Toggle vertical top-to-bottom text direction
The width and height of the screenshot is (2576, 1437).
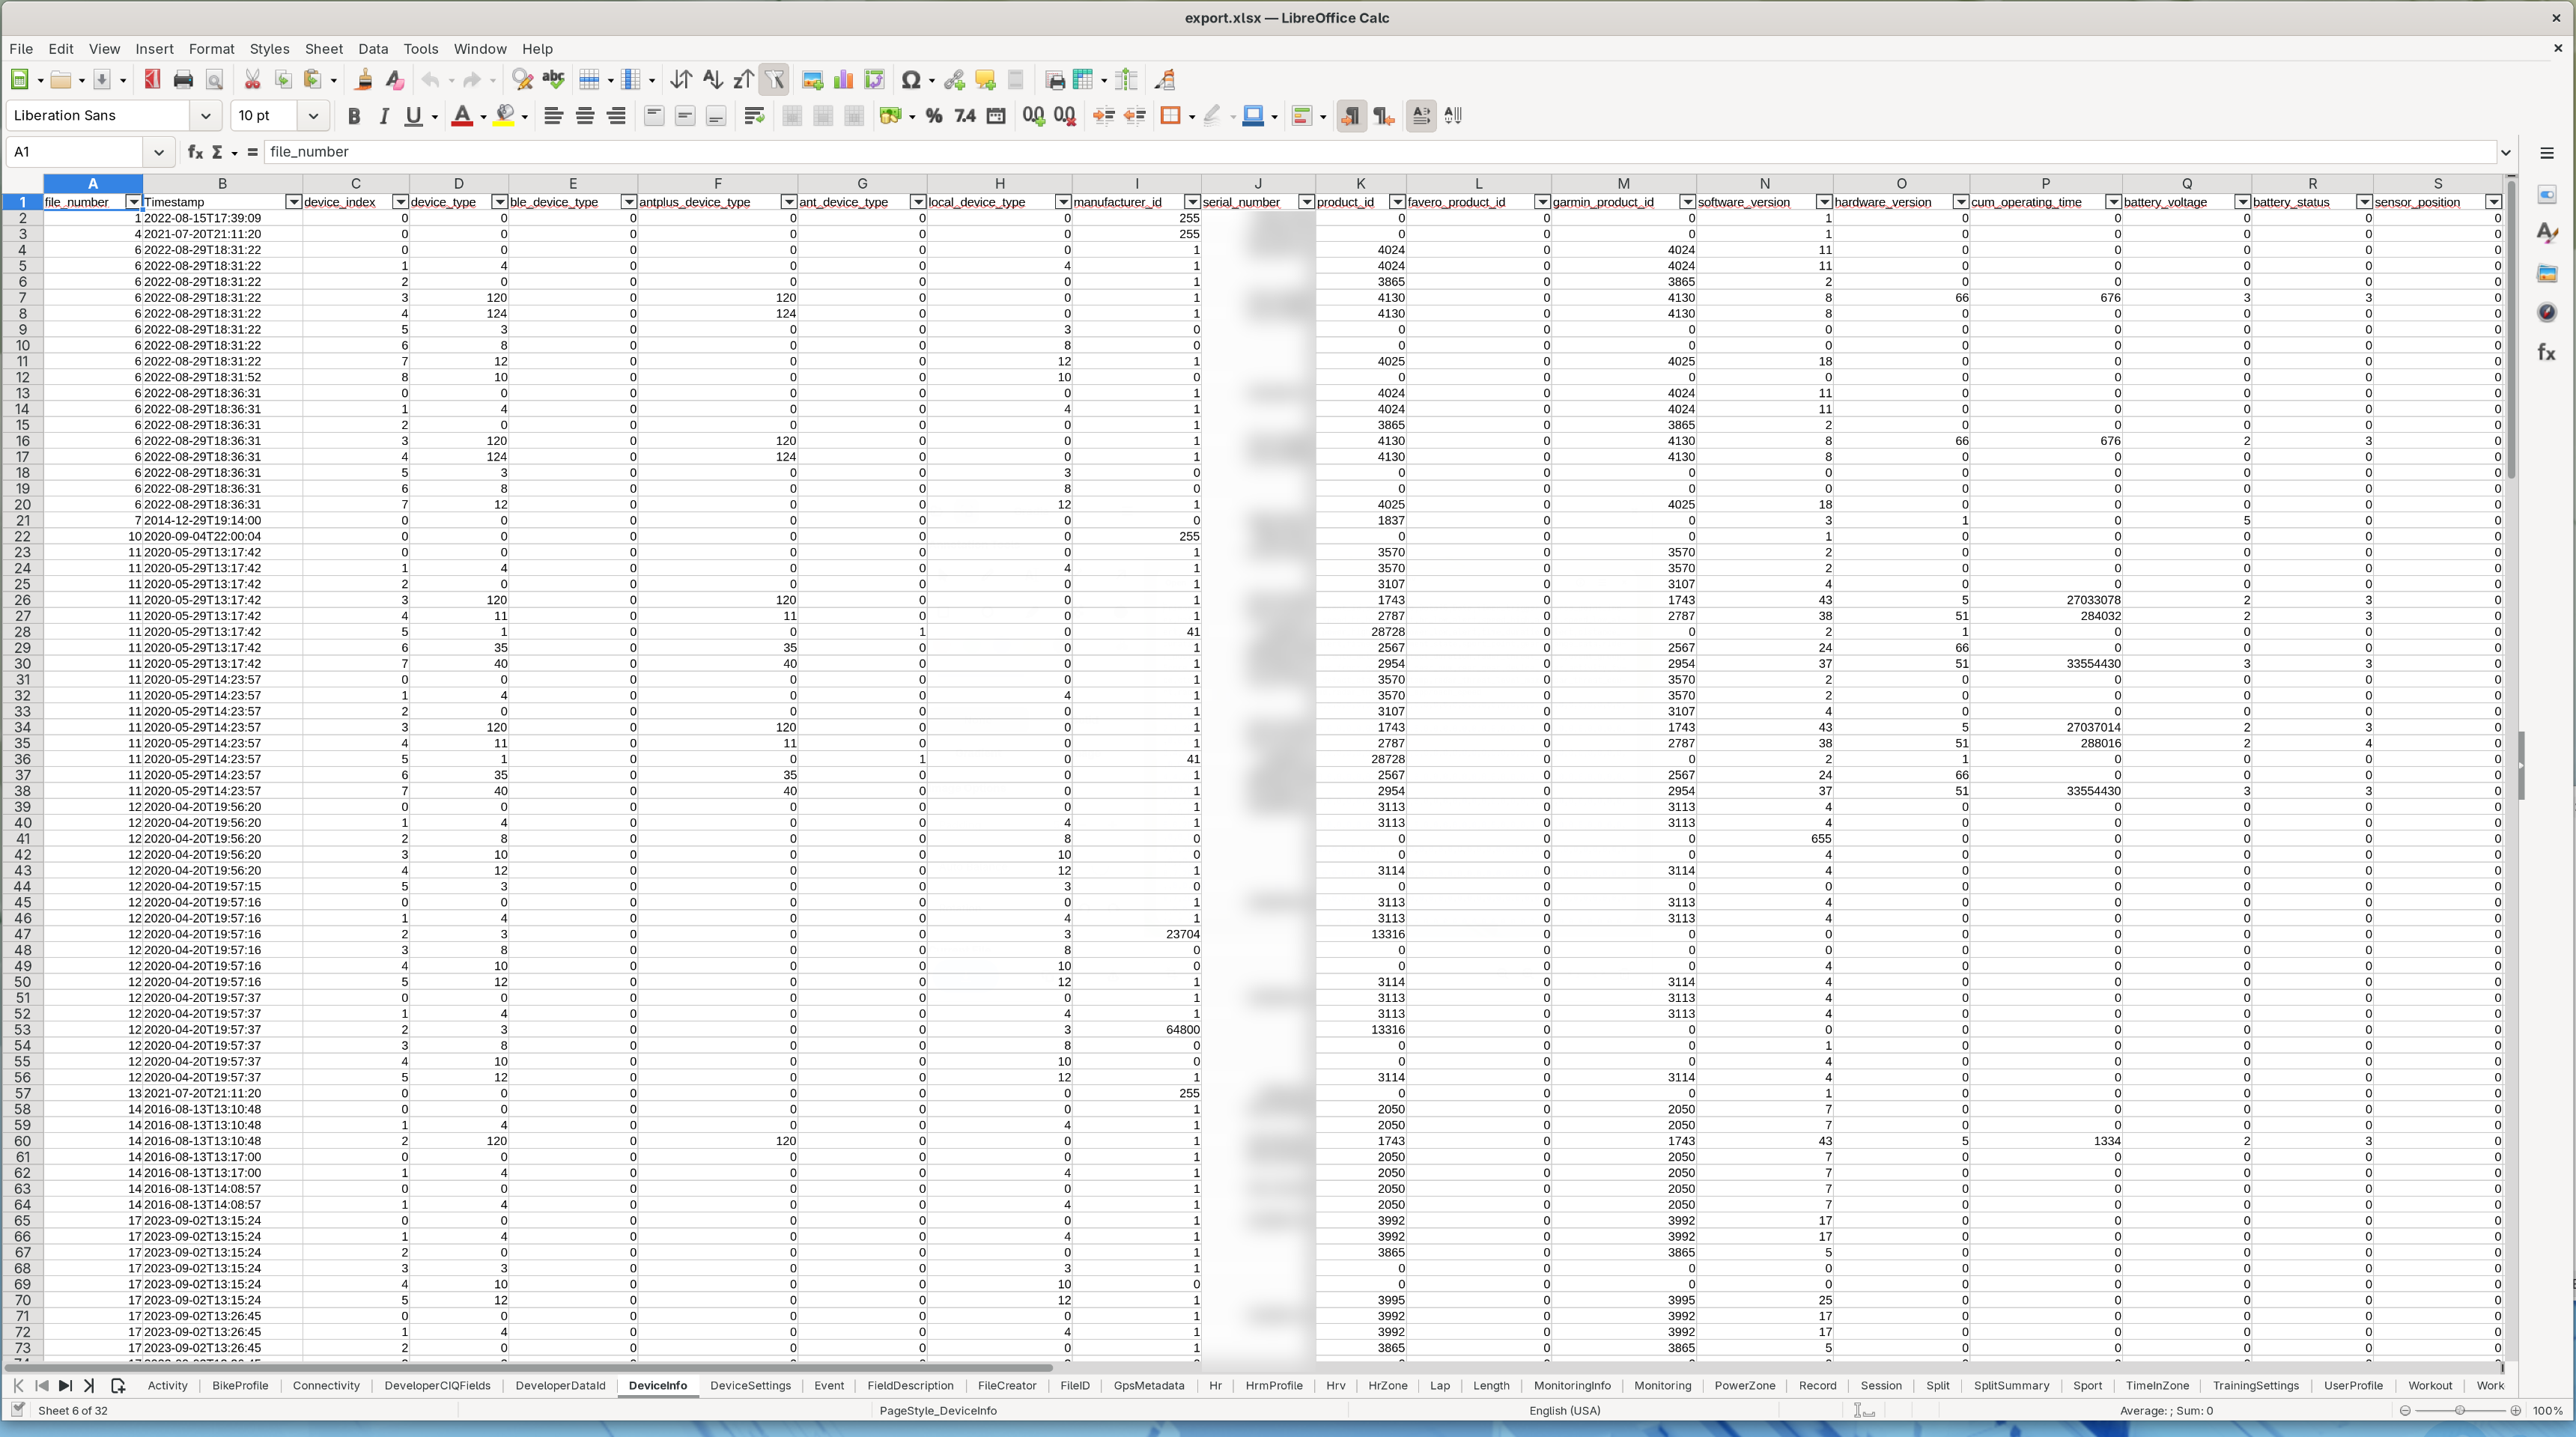tap(1453, 116)
